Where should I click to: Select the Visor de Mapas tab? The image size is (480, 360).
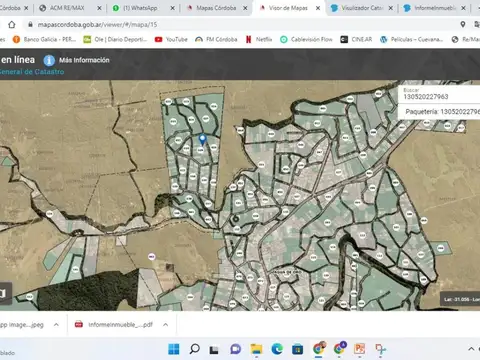click(x=287, y=8)
